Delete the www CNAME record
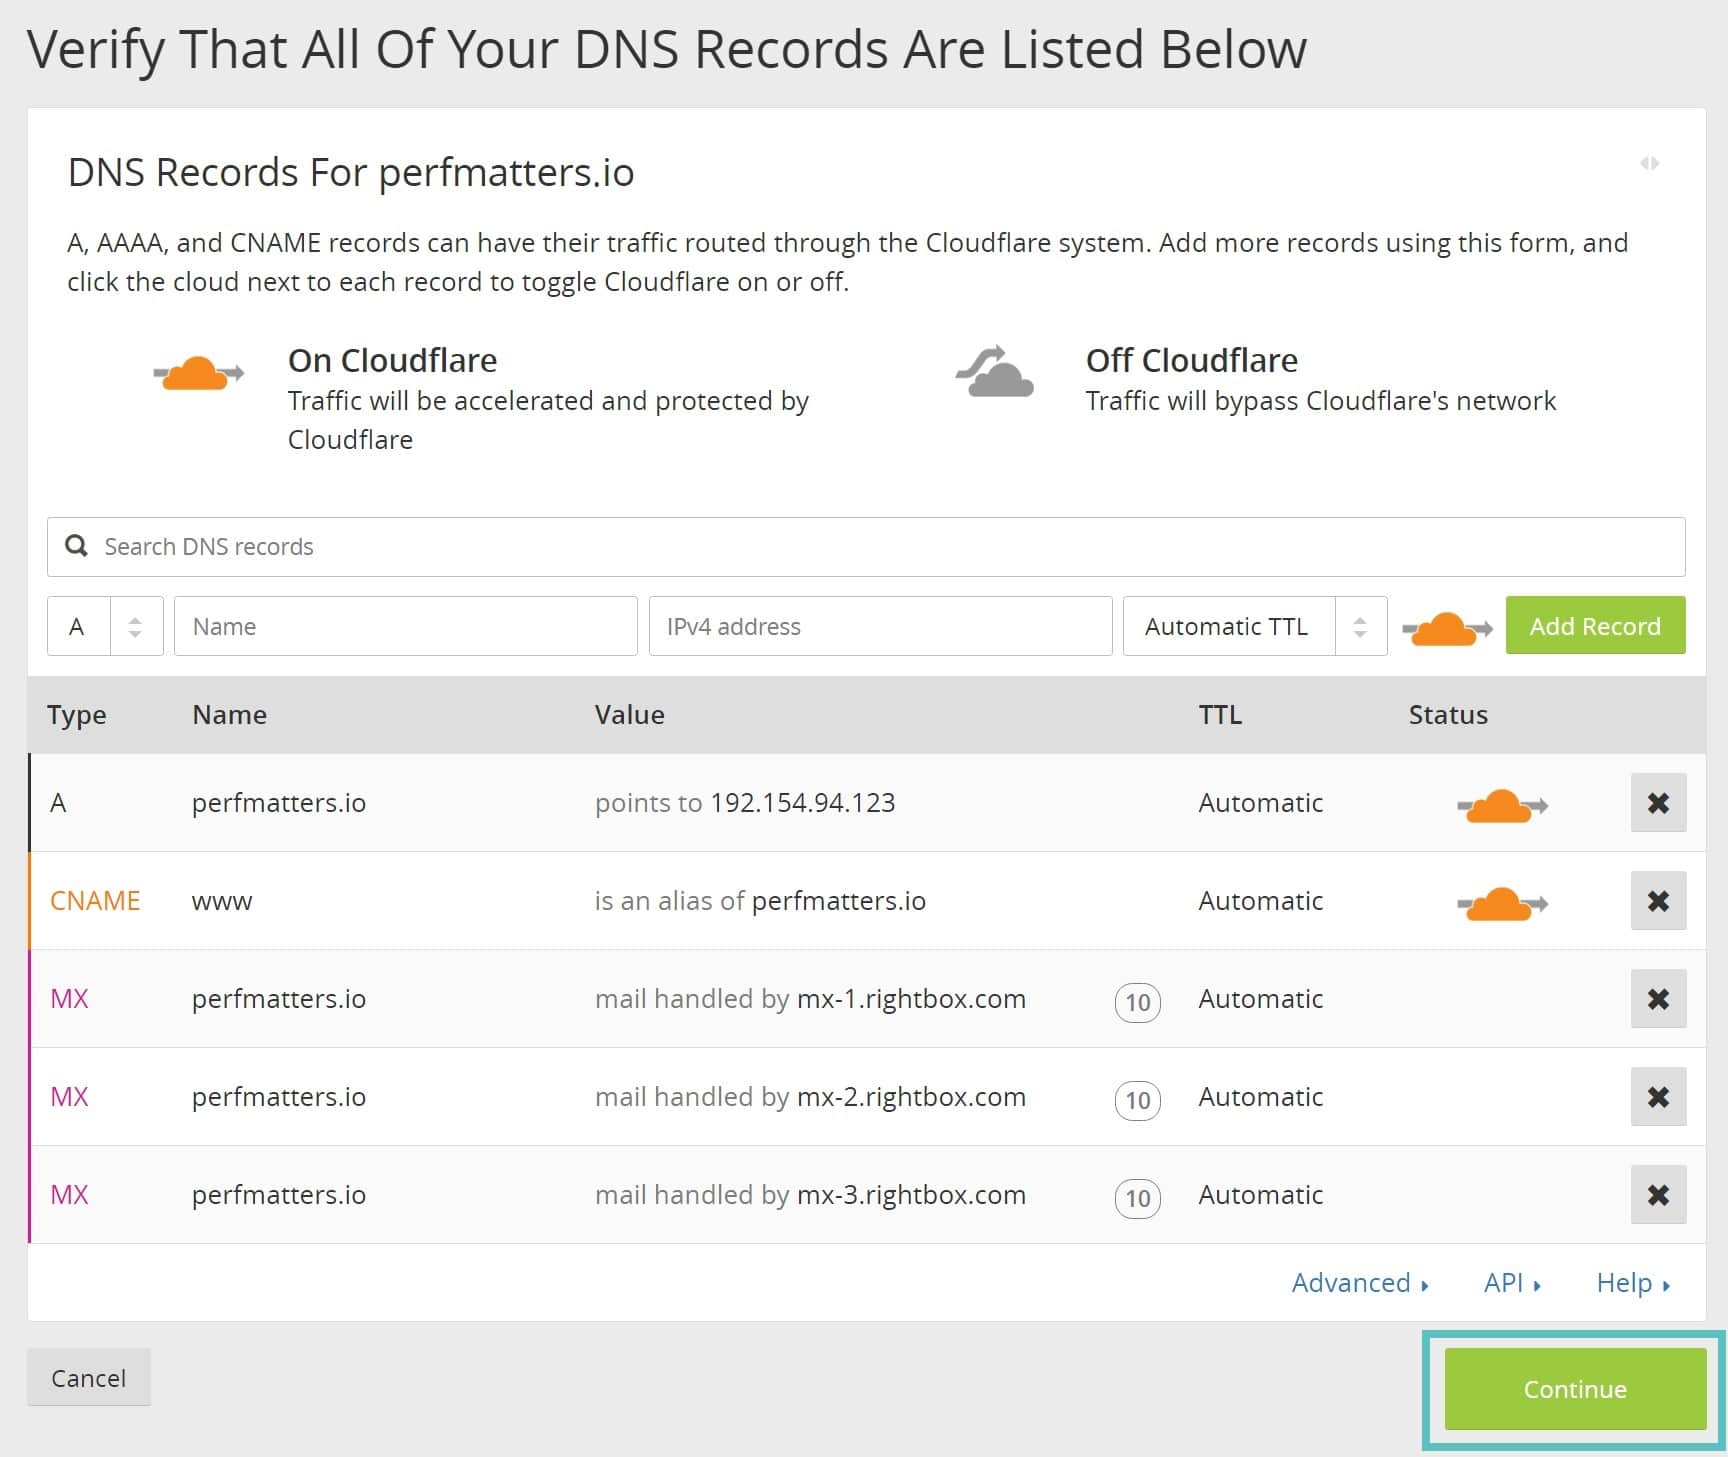Viewport: 1728px width, 1457px height. 1658,900
